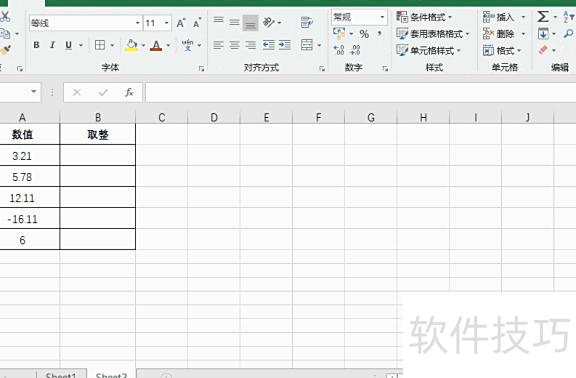Screen dimensions: 576x378
Task: Click the increase indent icon
Action: pos(285,45)
